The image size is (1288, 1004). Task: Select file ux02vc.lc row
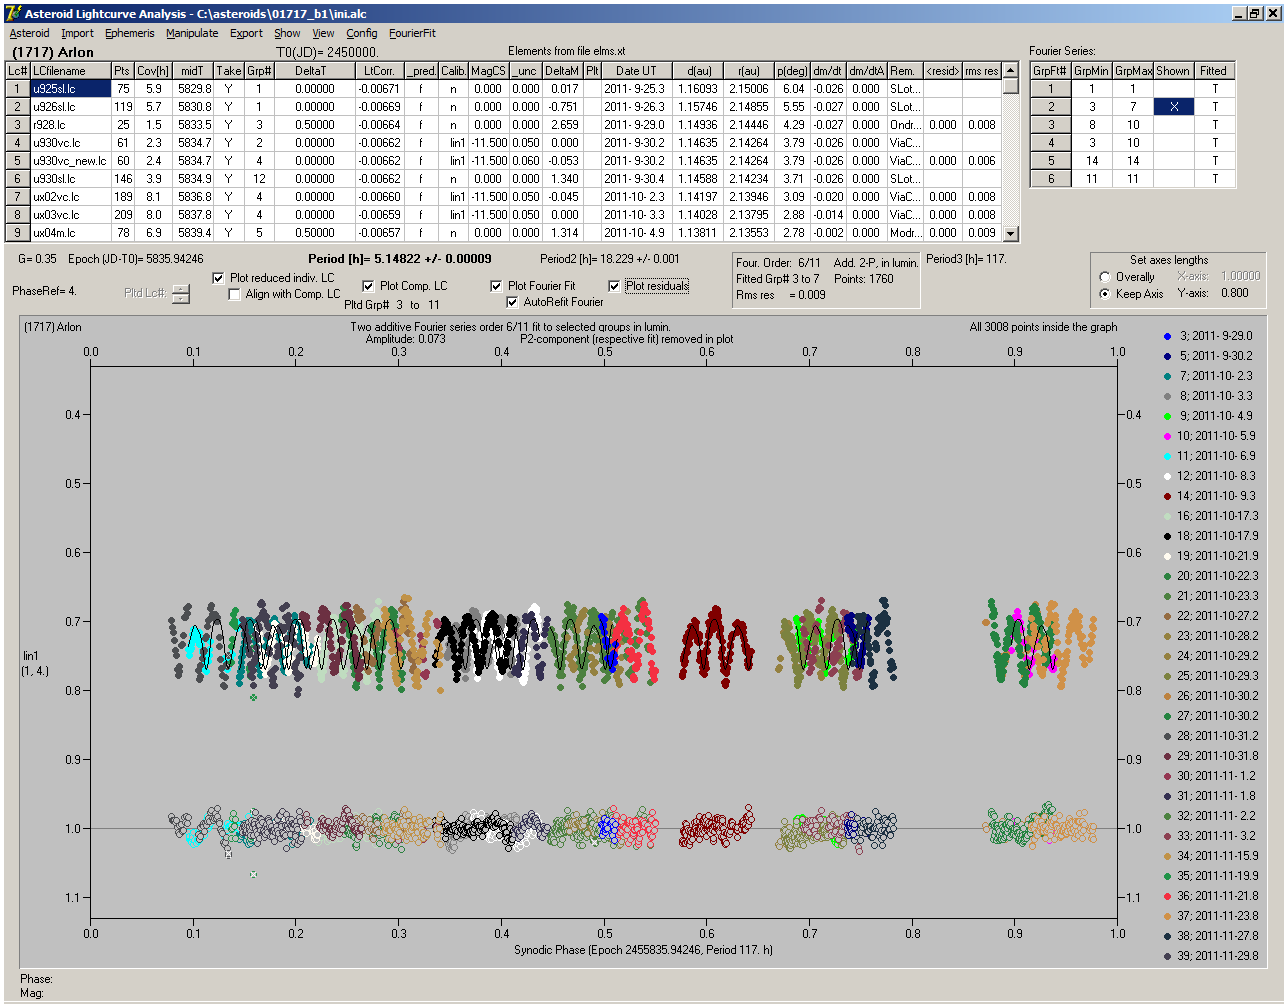pos(70,197)
